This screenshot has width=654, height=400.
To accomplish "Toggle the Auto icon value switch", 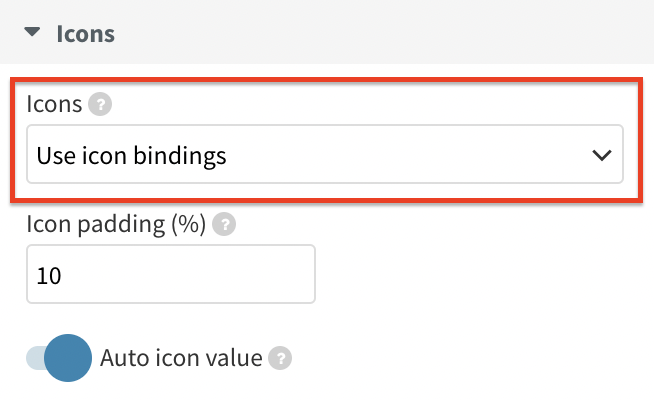I will [59, 358].
